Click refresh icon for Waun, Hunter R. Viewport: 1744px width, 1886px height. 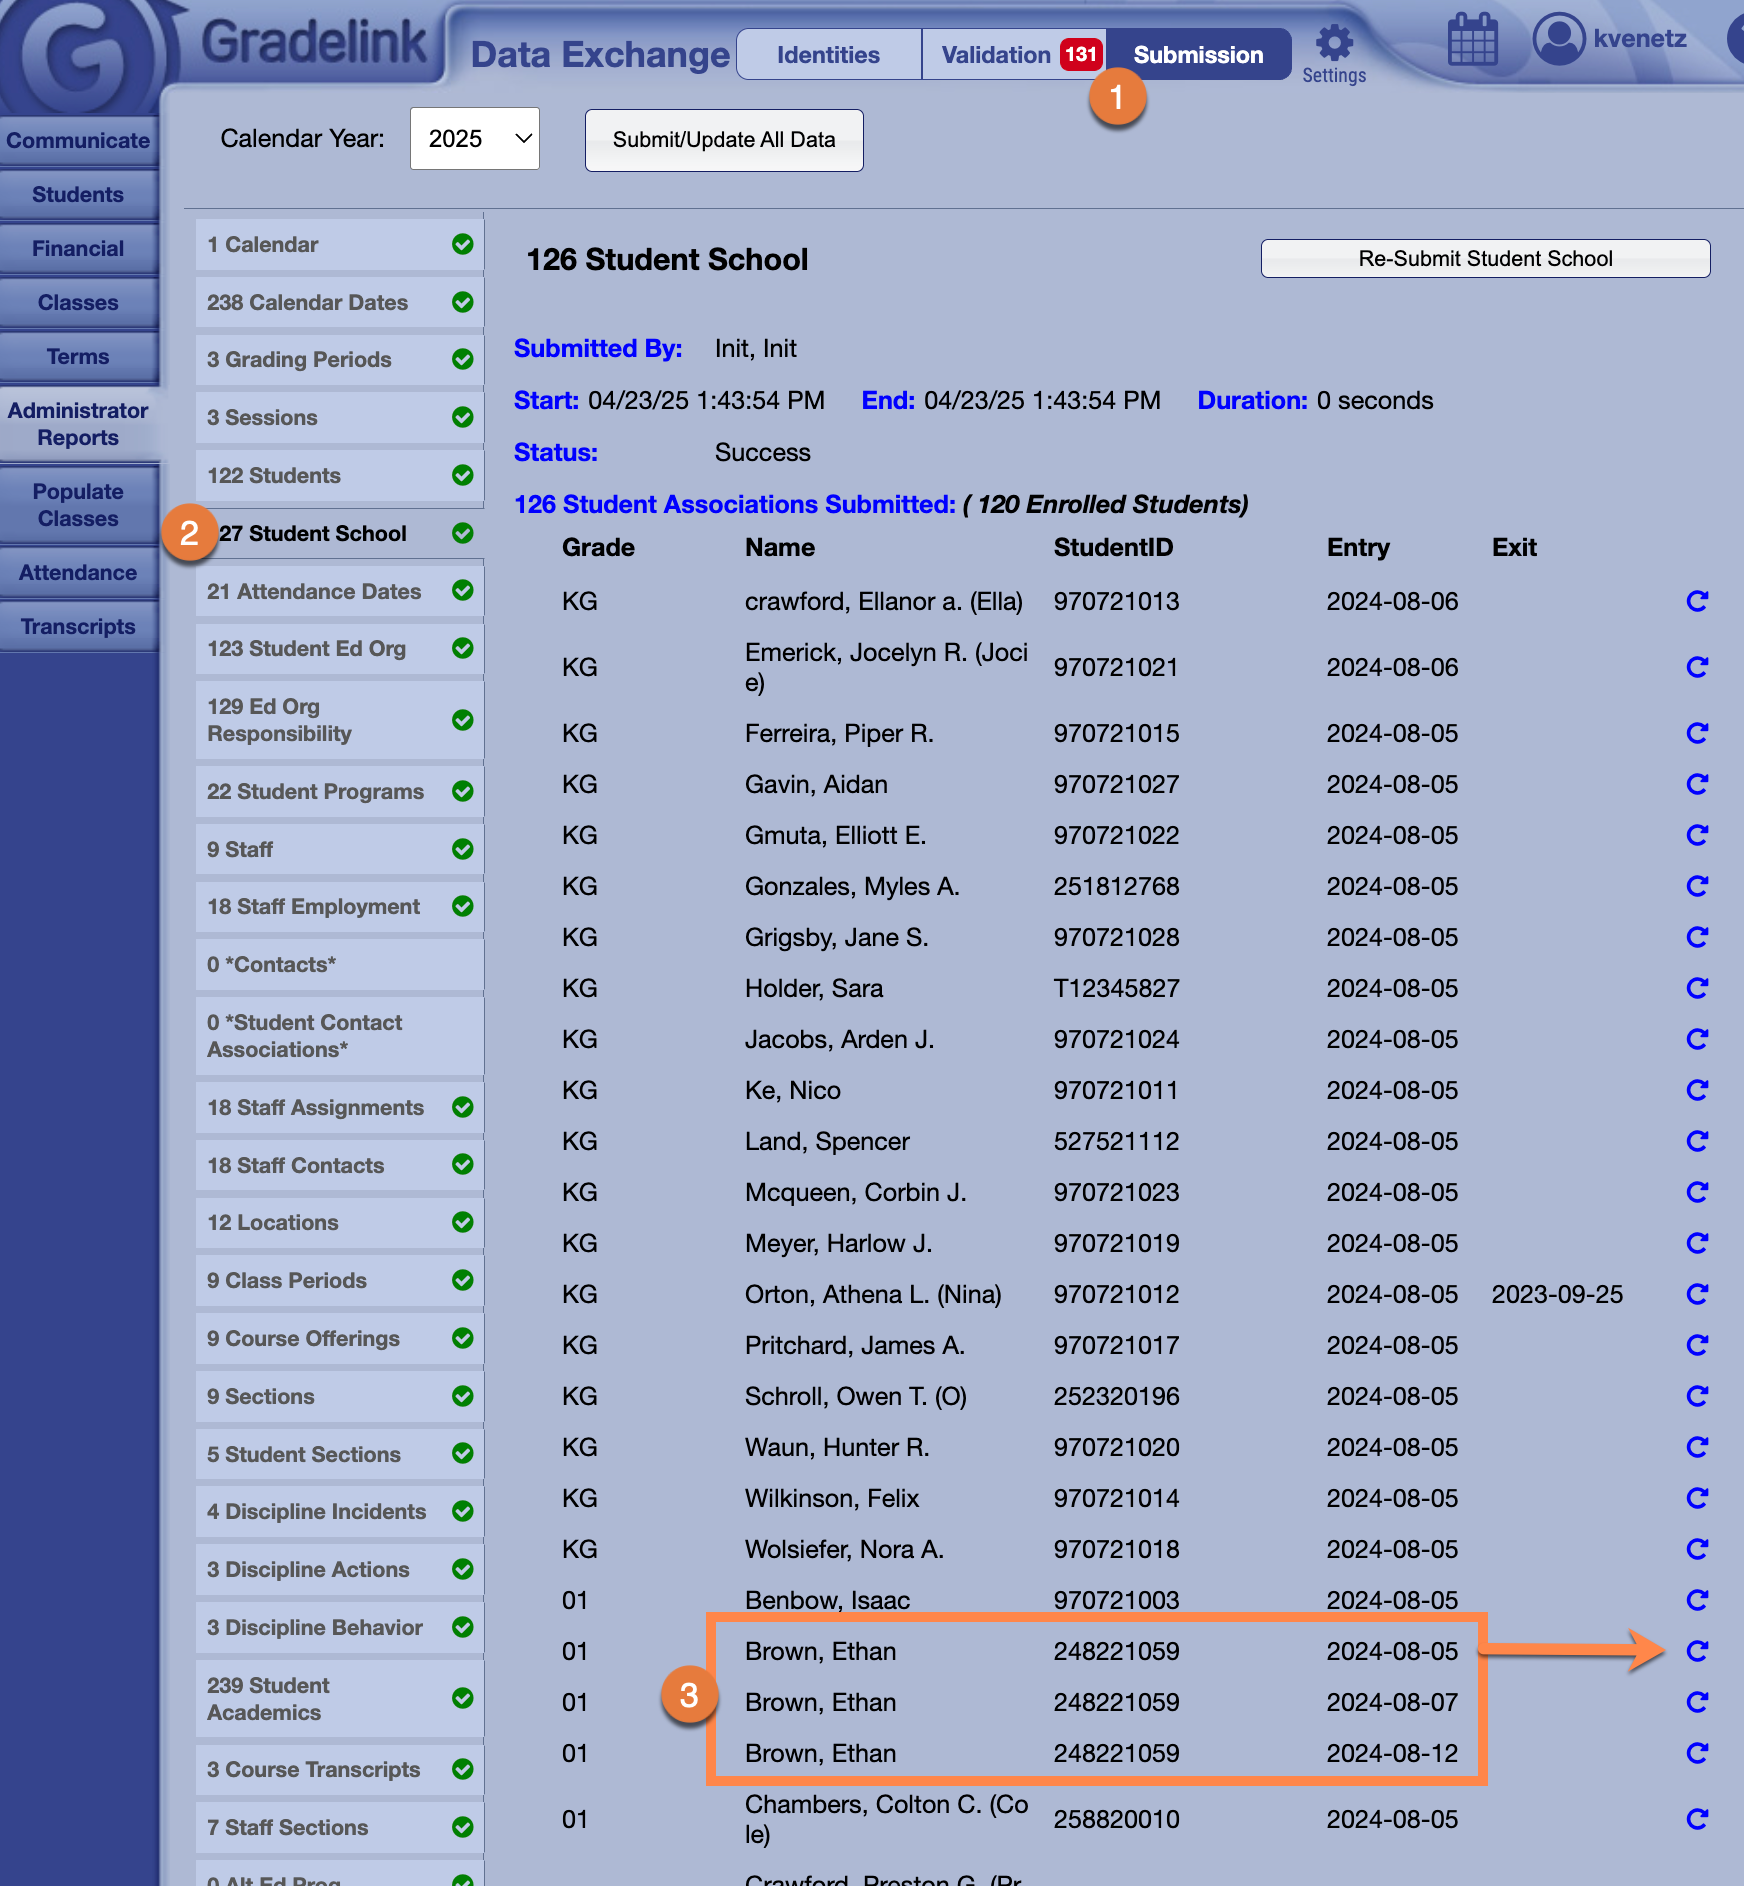tap(1696, 1447)
